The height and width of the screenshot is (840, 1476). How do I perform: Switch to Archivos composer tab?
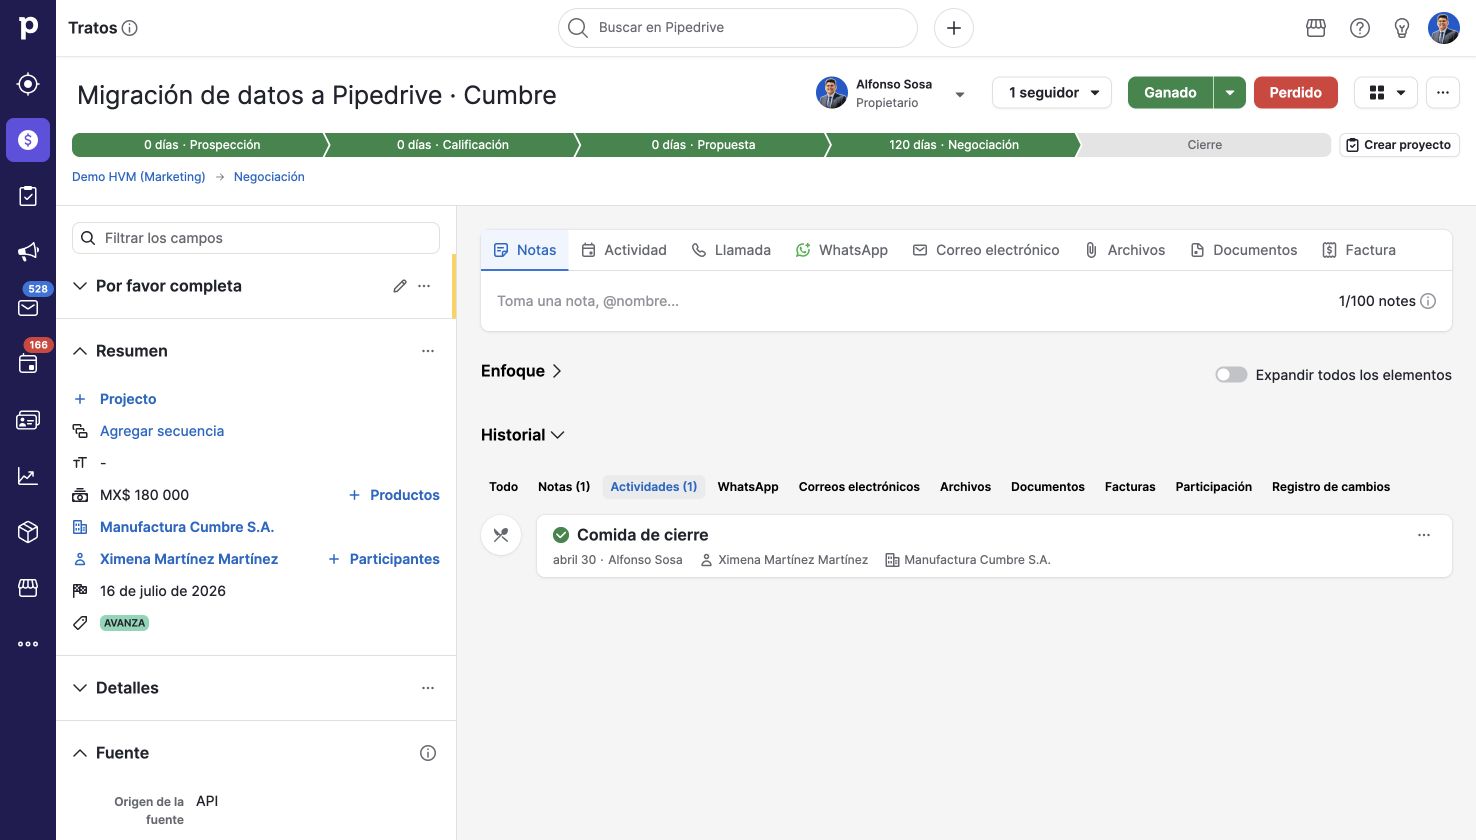[x=1125, y=250]
